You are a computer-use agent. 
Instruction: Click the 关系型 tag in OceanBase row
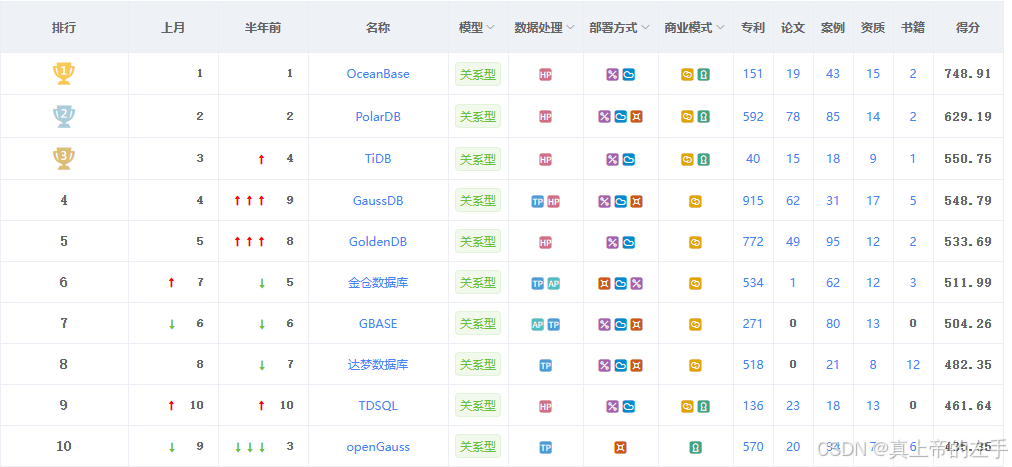tap(478, 74)
